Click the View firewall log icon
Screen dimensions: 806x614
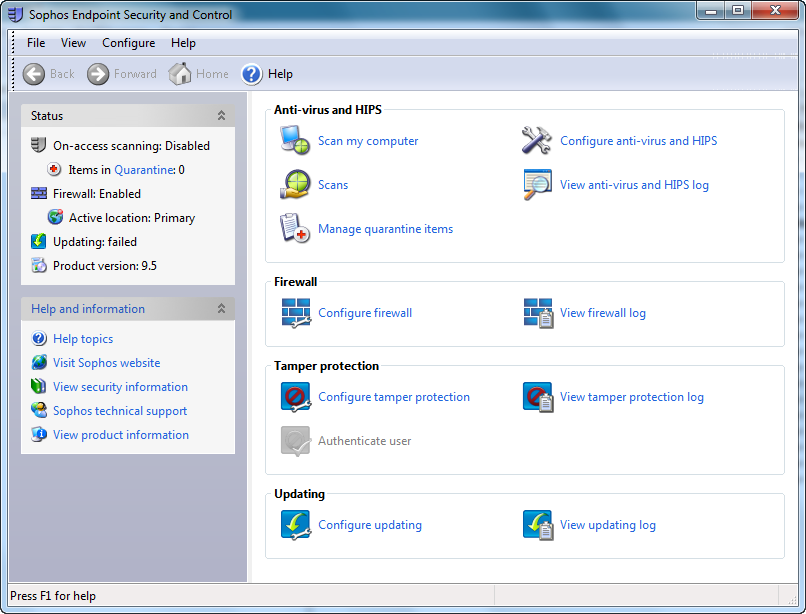pyautogui.click(x=537, y=313)
